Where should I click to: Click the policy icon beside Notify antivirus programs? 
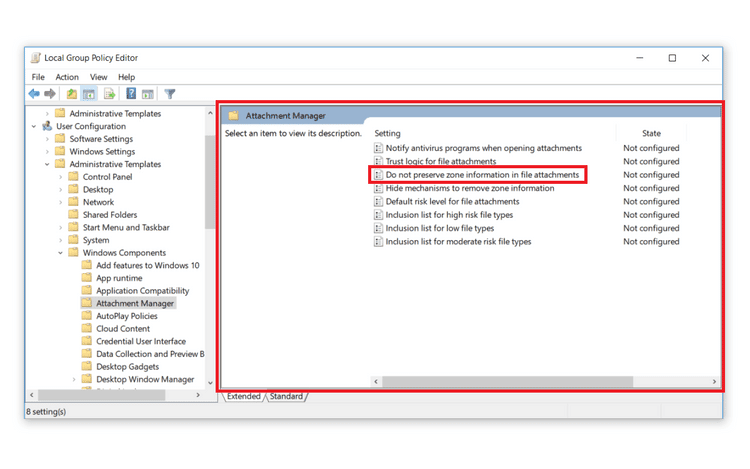pyautogui.click(x=378, y=148)
